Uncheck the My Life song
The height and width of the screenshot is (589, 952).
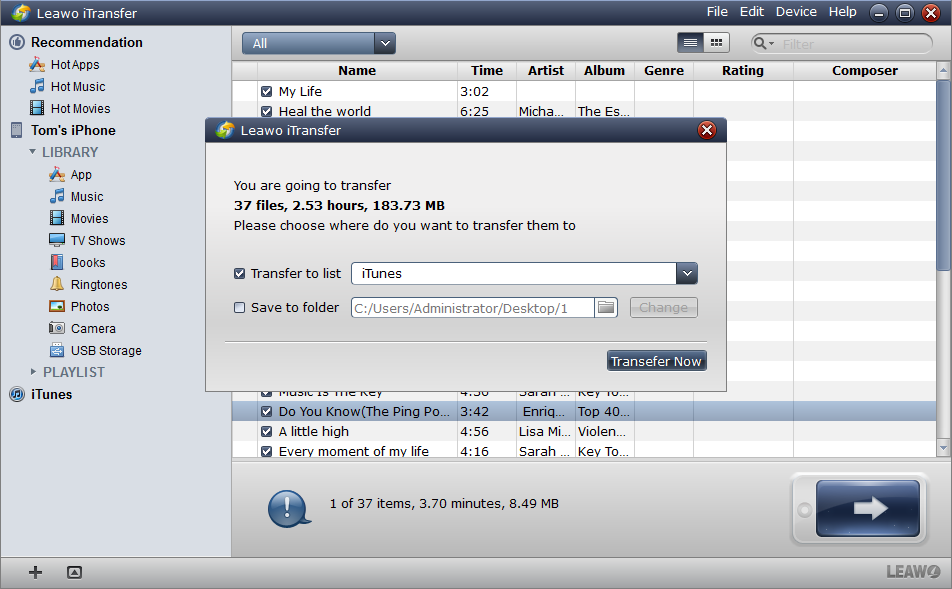(266, 91)
